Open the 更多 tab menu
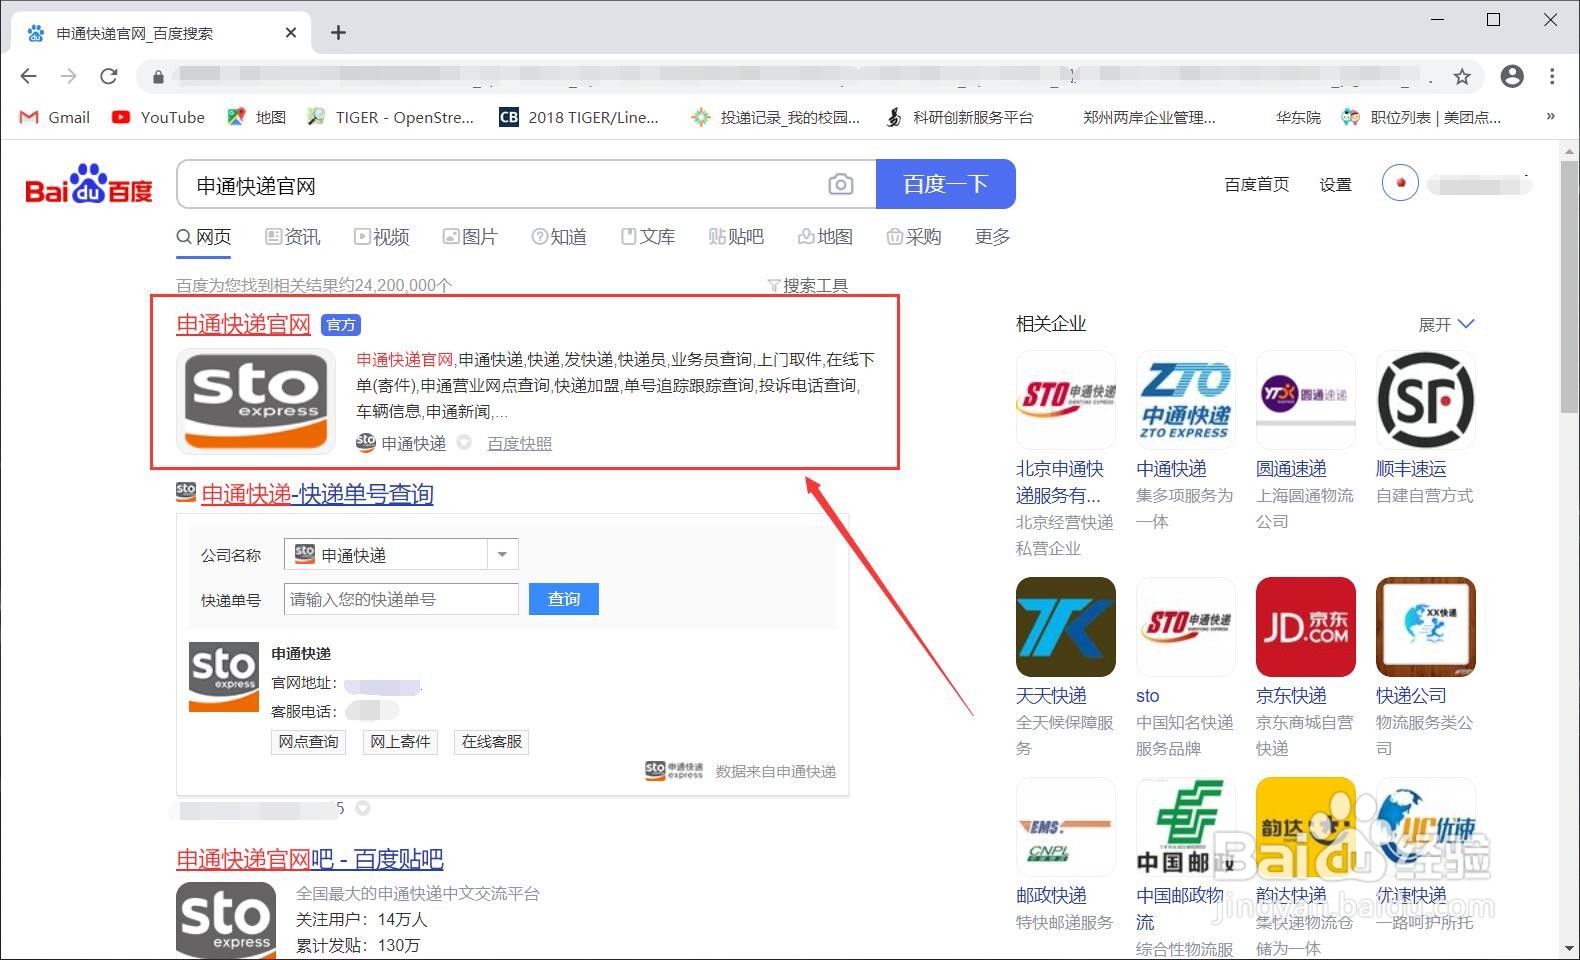The image size is (1580, 960). point(992,237)
